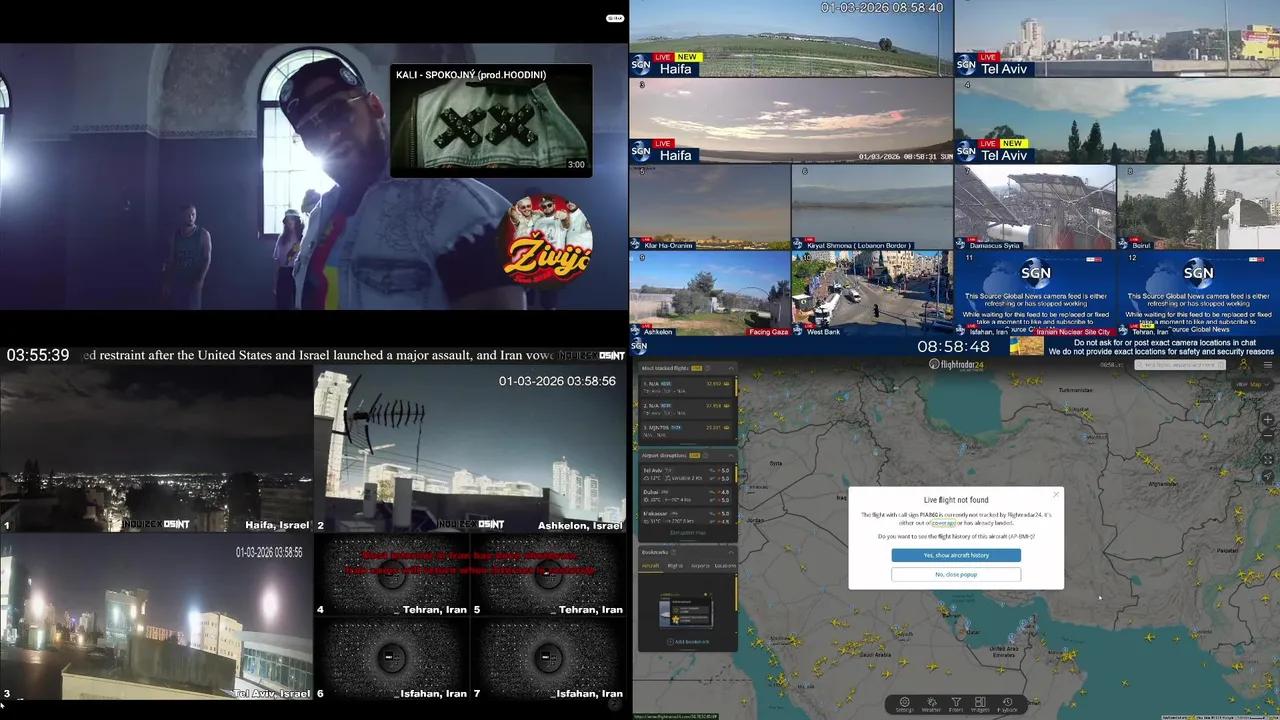Center map on my location
The image size is (1280, 720).
point(1269,477)
